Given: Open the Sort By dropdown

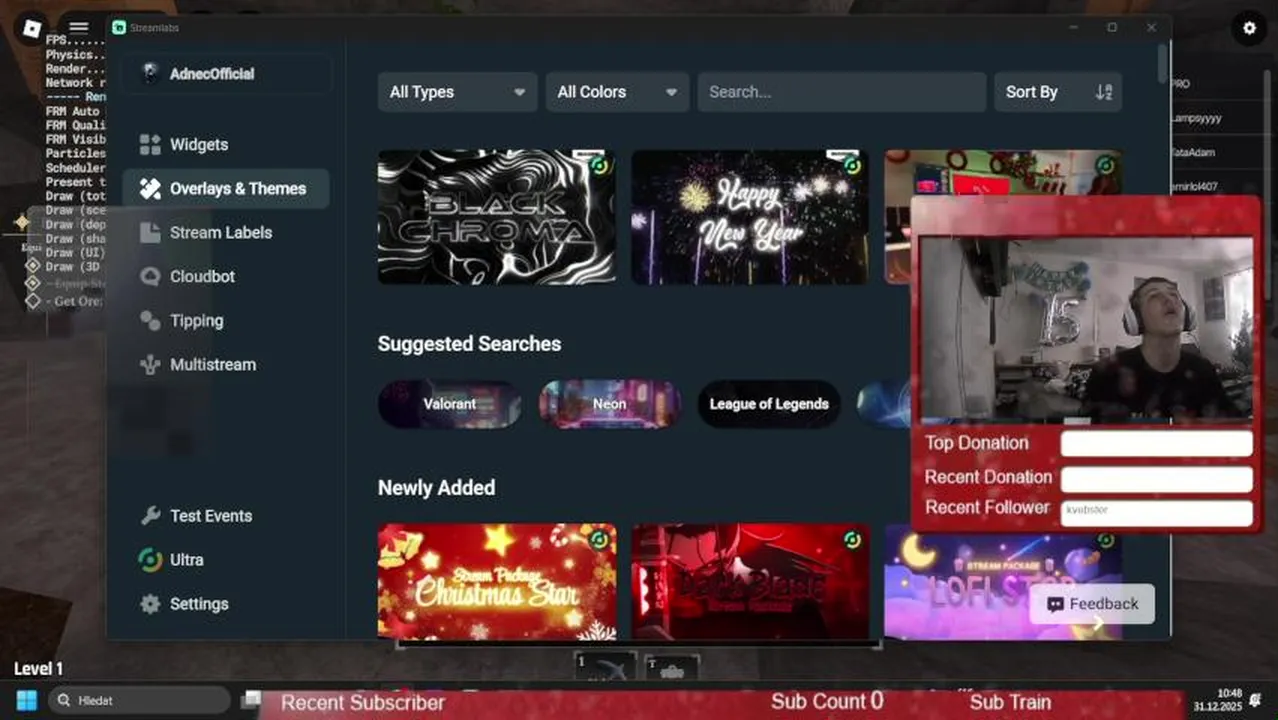Looking at the screenshot, I should click(x=1057, y=92).
